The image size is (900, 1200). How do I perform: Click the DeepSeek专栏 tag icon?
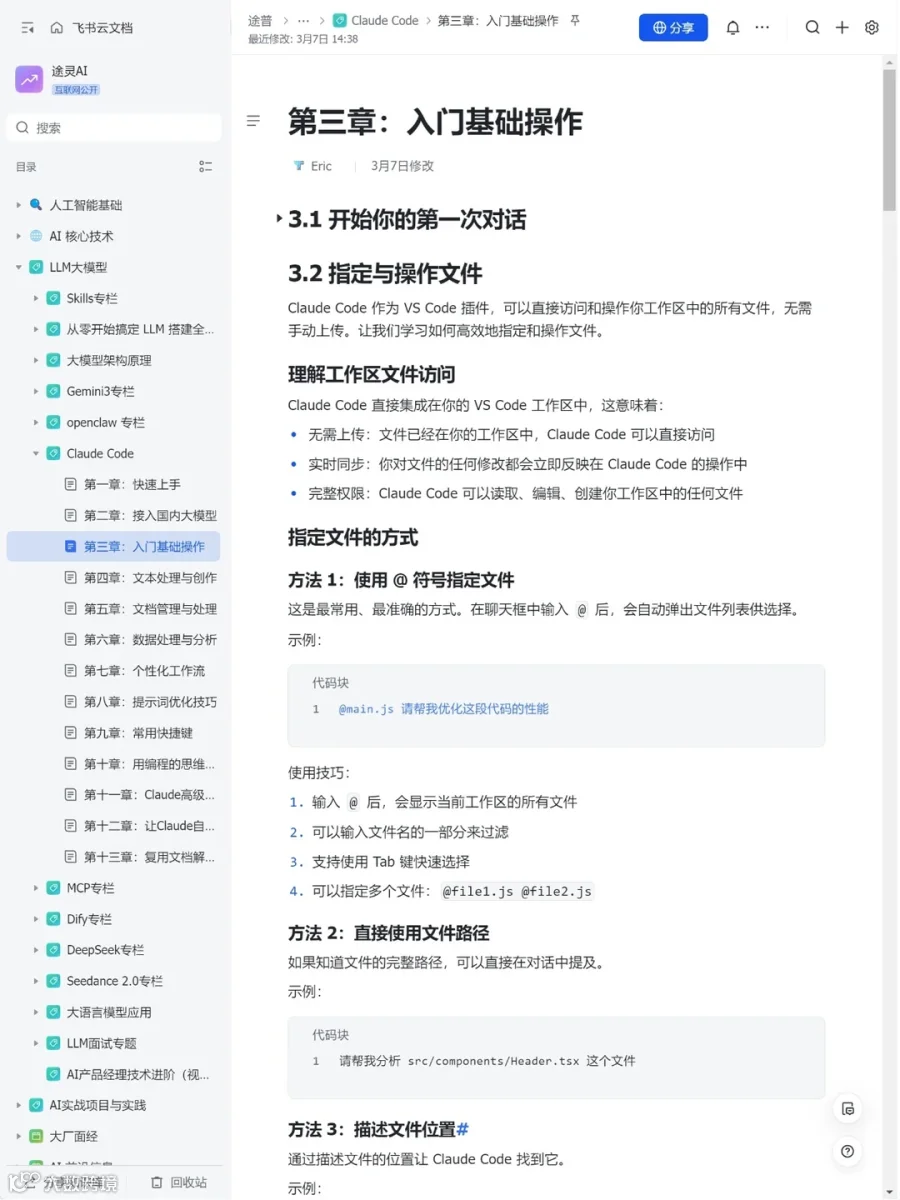coord(54,950)
